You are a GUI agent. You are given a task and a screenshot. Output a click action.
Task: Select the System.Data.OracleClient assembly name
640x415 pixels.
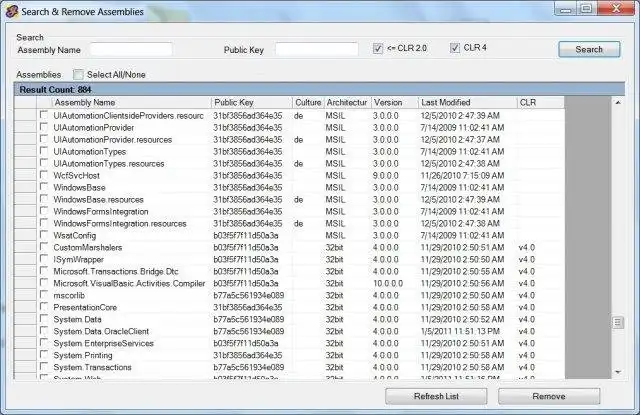click(x=101, y=331)
